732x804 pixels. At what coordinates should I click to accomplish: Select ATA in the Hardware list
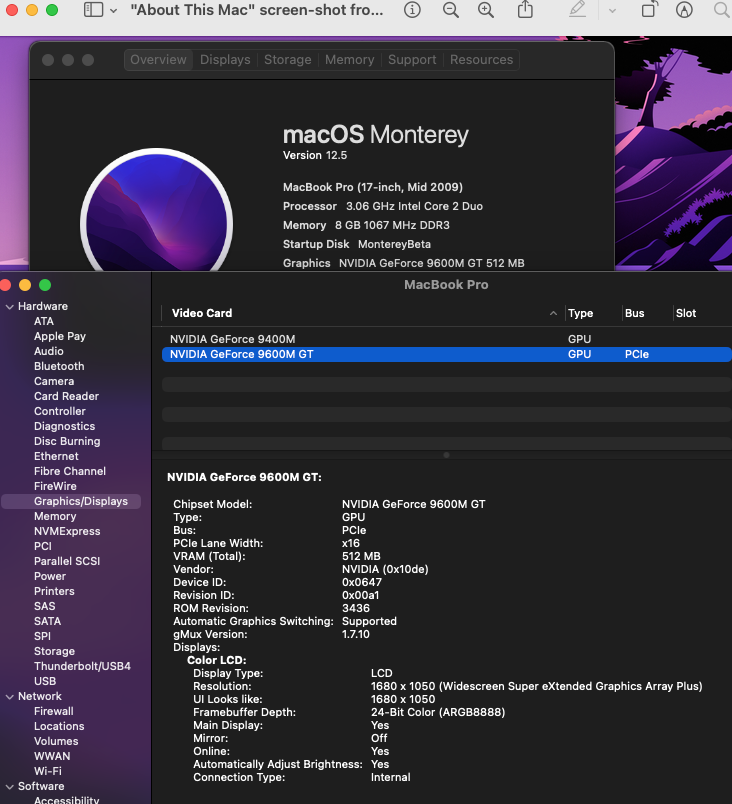pos(44,321)
